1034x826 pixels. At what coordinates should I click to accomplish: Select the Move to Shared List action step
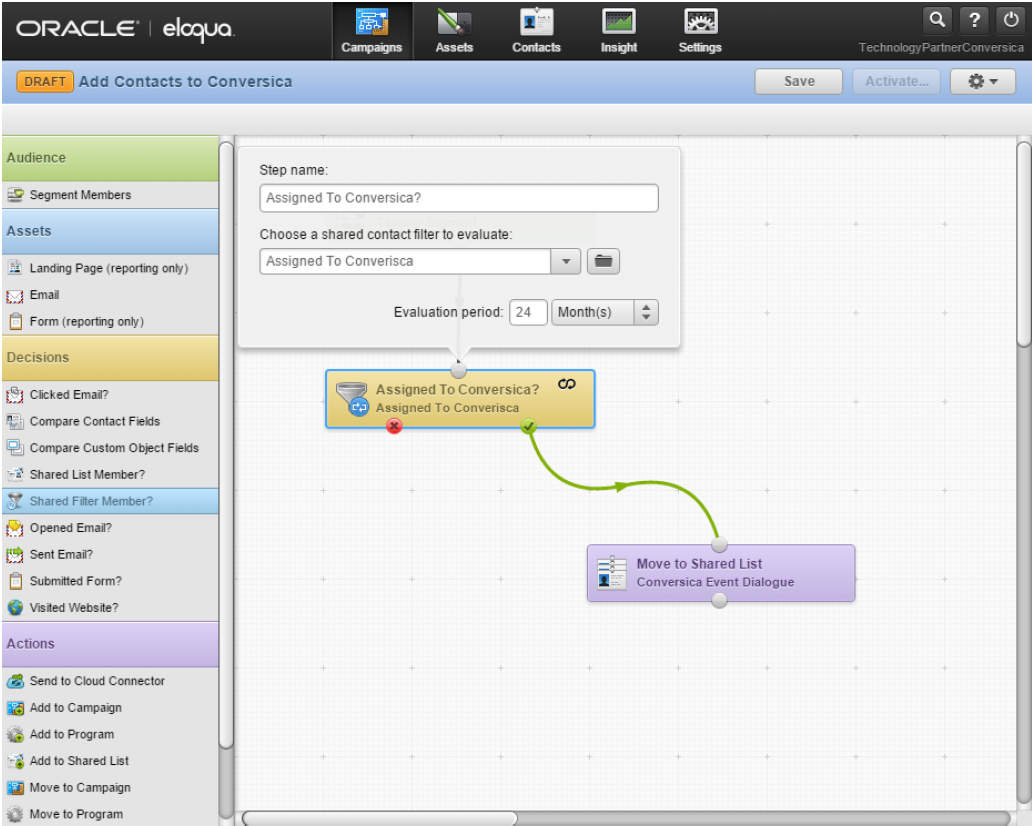point(721,573)
